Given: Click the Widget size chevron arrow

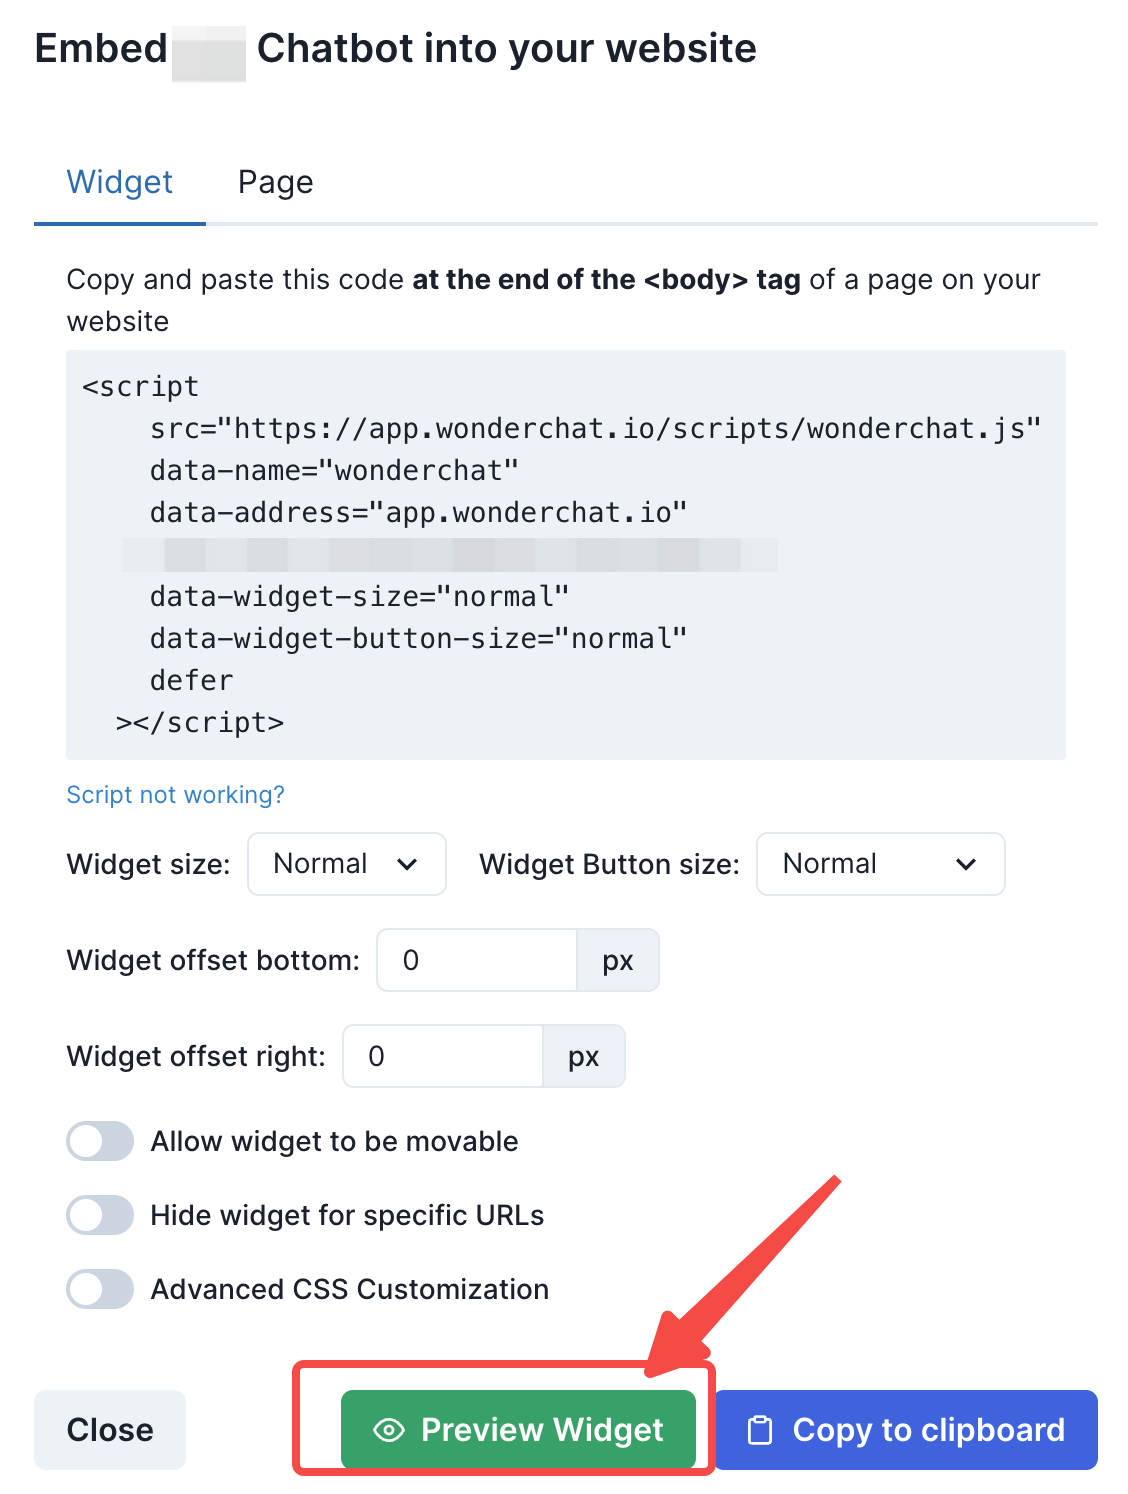Looking at the screenshot, I should pos(407,864).
